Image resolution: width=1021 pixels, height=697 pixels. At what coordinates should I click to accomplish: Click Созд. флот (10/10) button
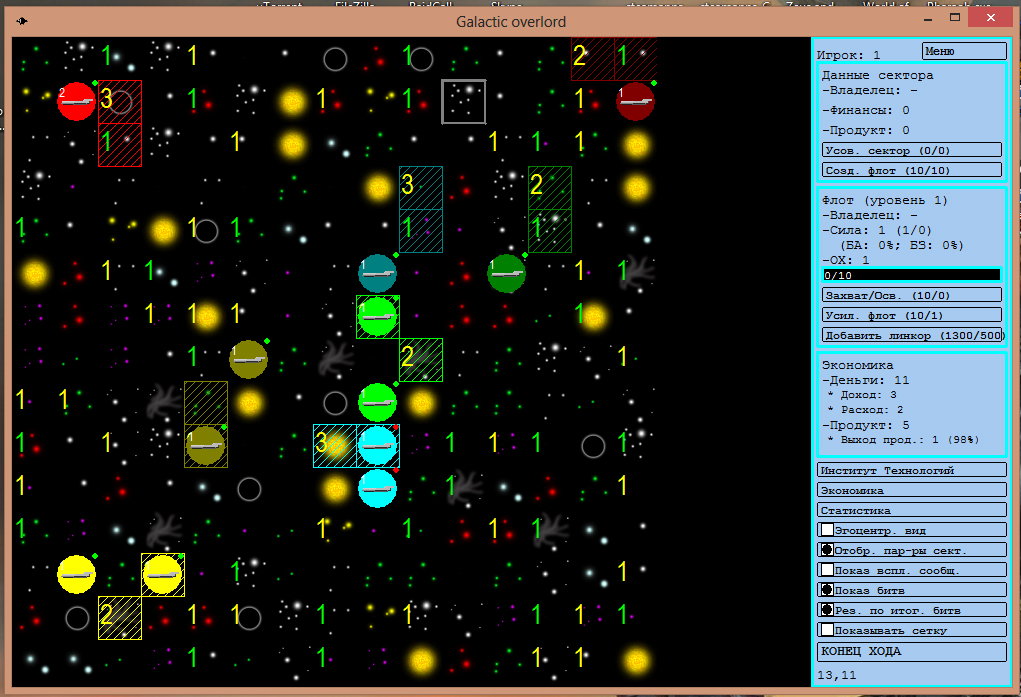(x=912, y=170)
